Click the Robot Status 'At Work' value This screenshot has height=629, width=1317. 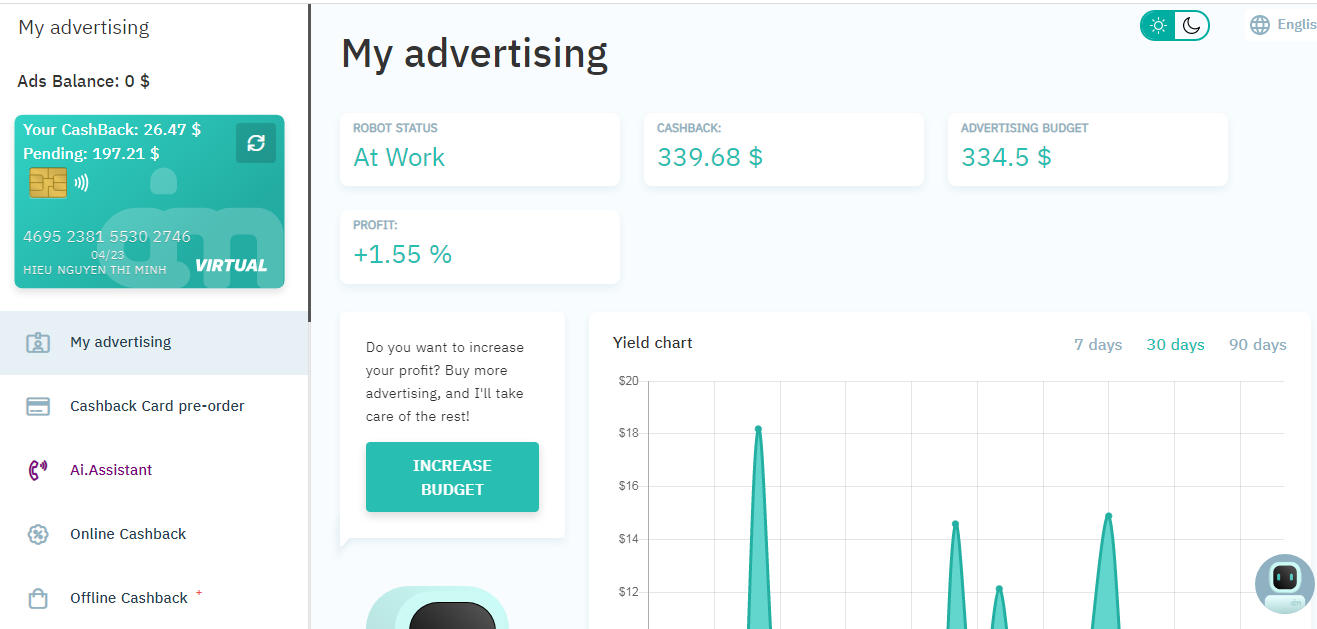399,158
